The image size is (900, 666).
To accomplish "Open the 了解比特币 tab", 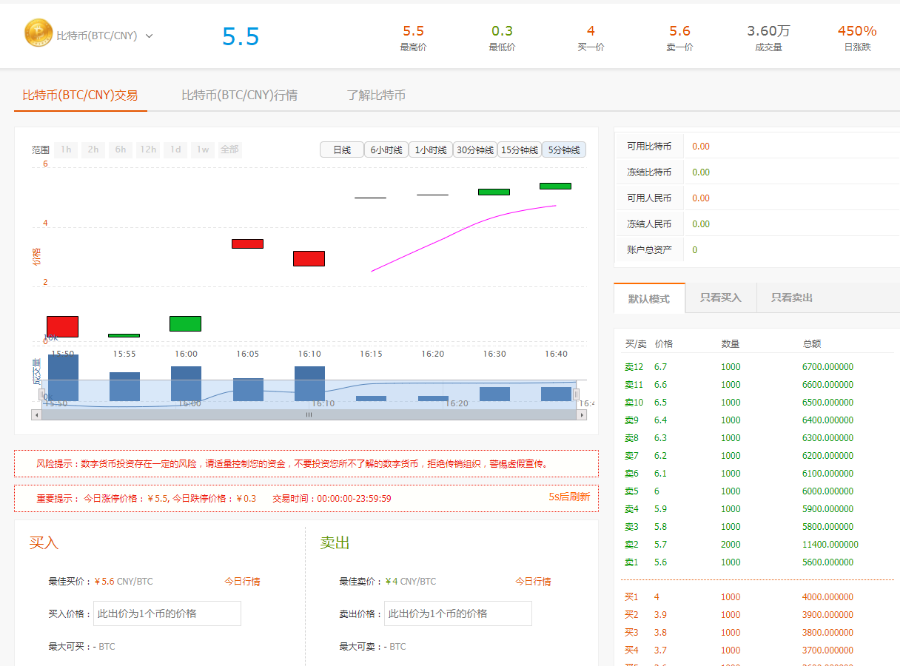I will (376, 96).
